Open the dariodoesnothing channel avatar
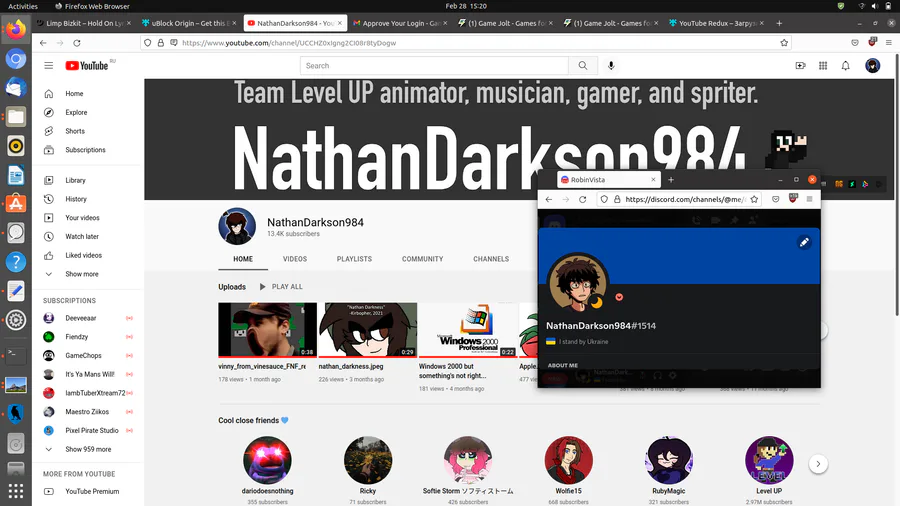 267,460
